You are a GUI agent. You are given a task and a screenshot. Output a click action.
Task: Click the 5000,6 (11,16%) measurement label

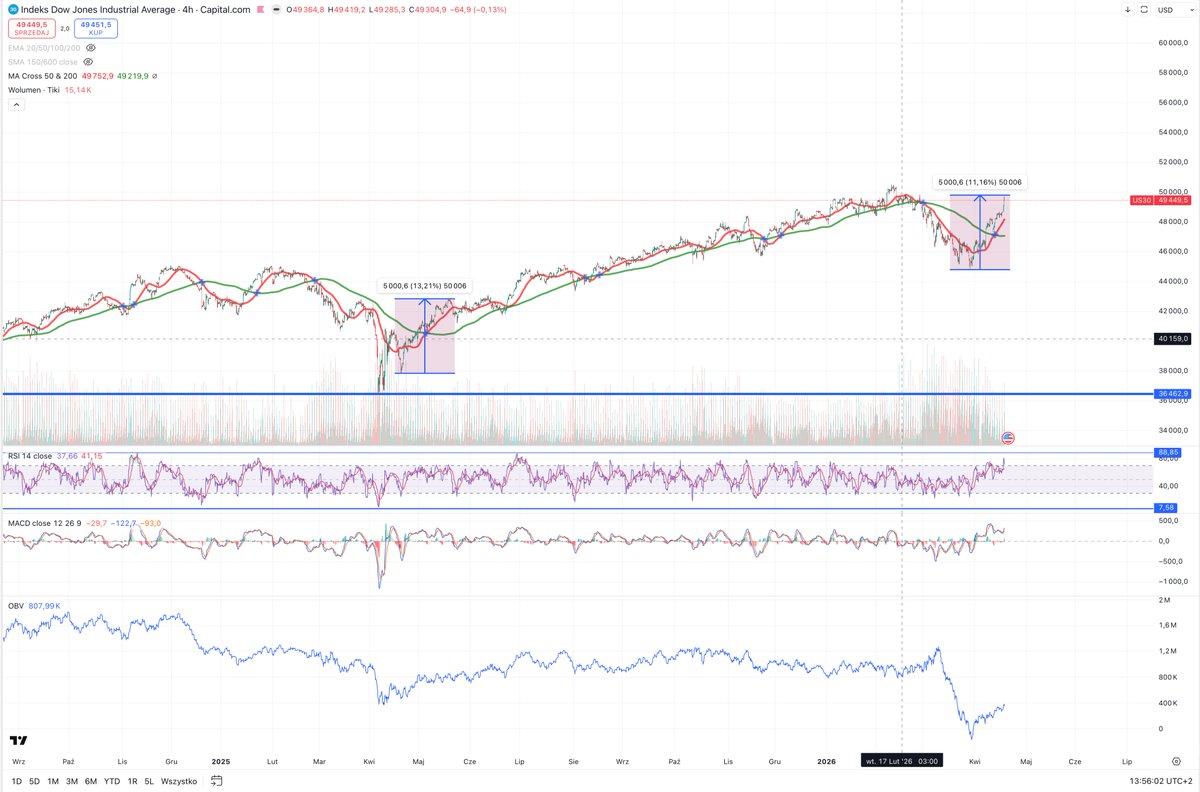pyautogui.click(x=979, y=182)
